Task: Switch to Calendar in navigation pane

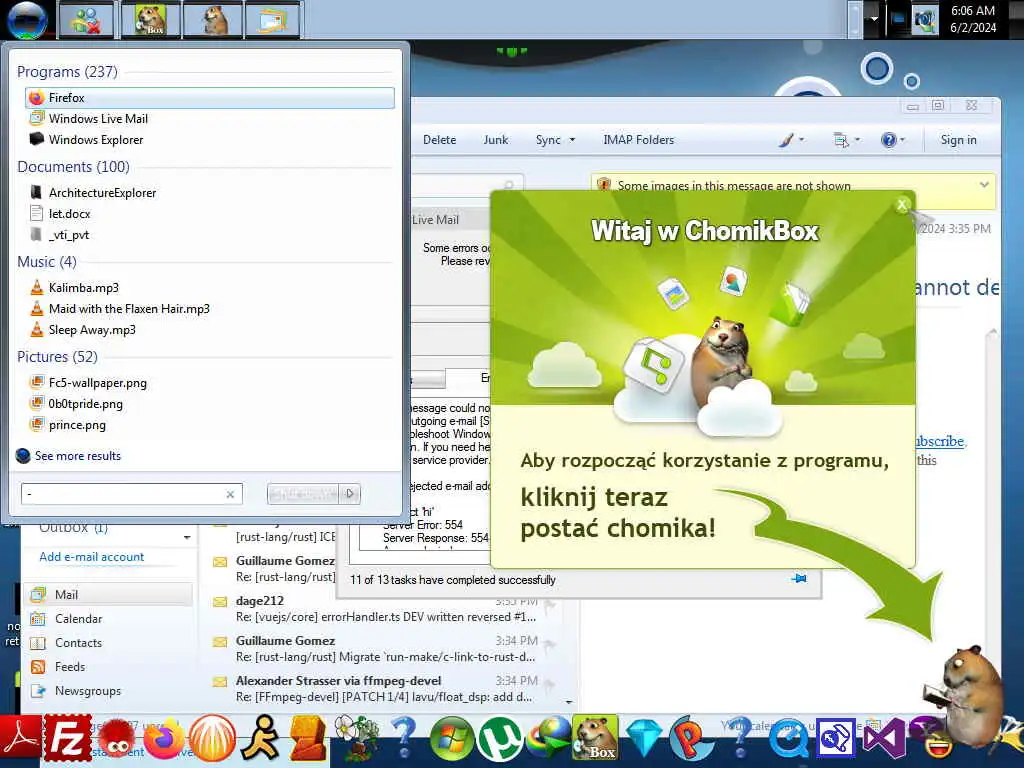Action: tap(78, 618)
